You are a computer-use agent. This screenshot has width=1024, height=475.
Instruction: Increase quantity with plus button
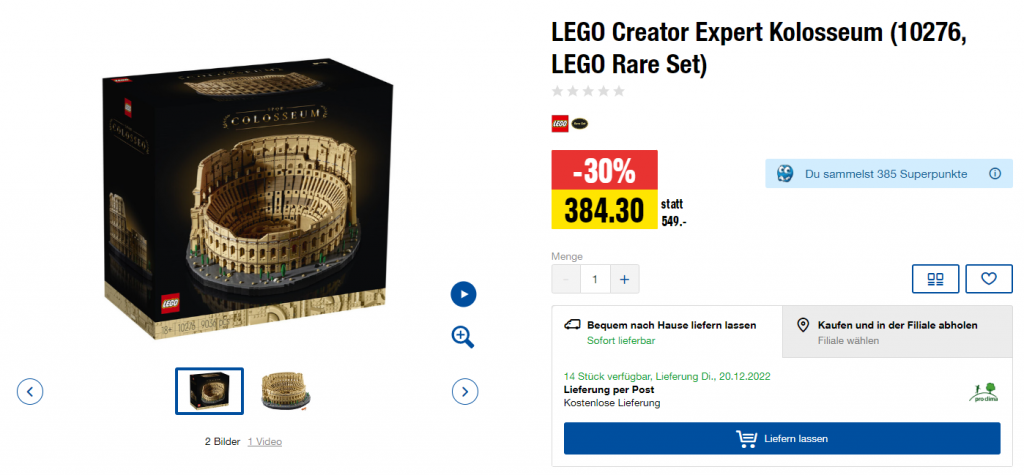coord(624,279)
